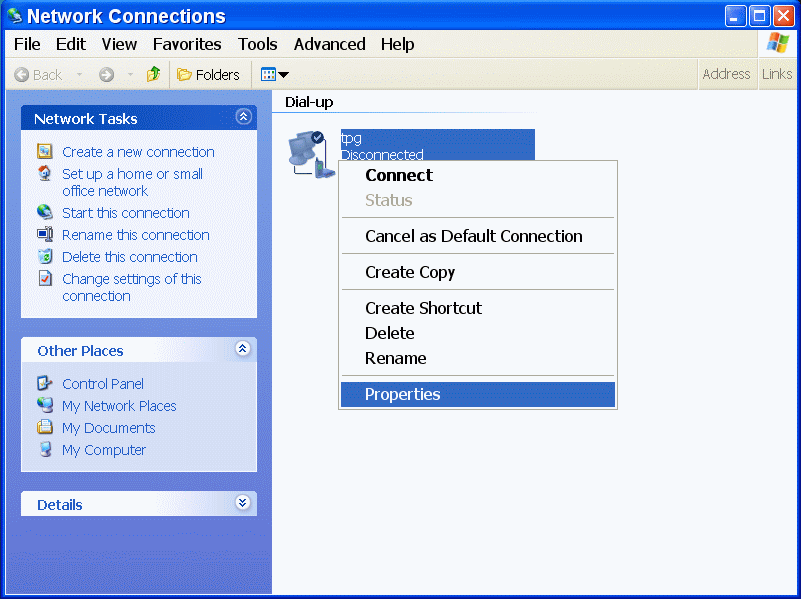Open the My Documents link
Screen dimensions: 801x599
(108, 427)
